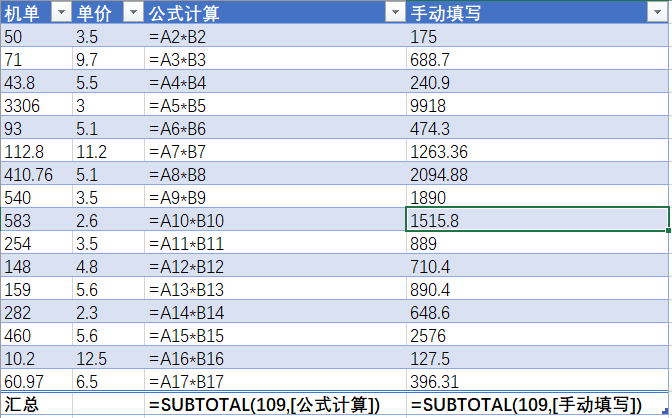The image size is (672, 418).
Task: Select cell containing formula =A16*B16
Action: pyautogui.click(x=276, y=358)
